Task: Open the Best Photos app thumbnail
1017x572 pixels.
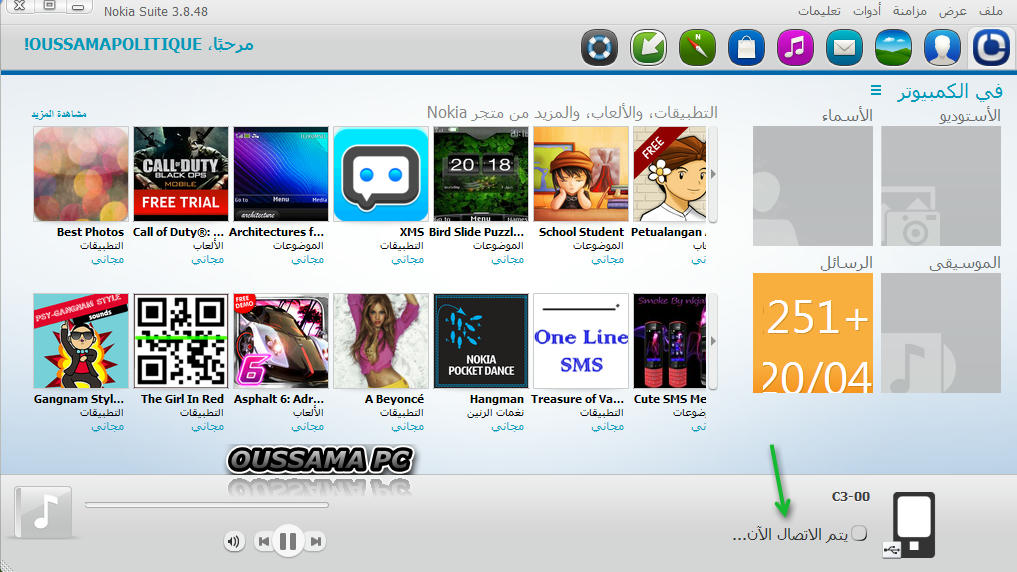Action: [x=81, y=174]
